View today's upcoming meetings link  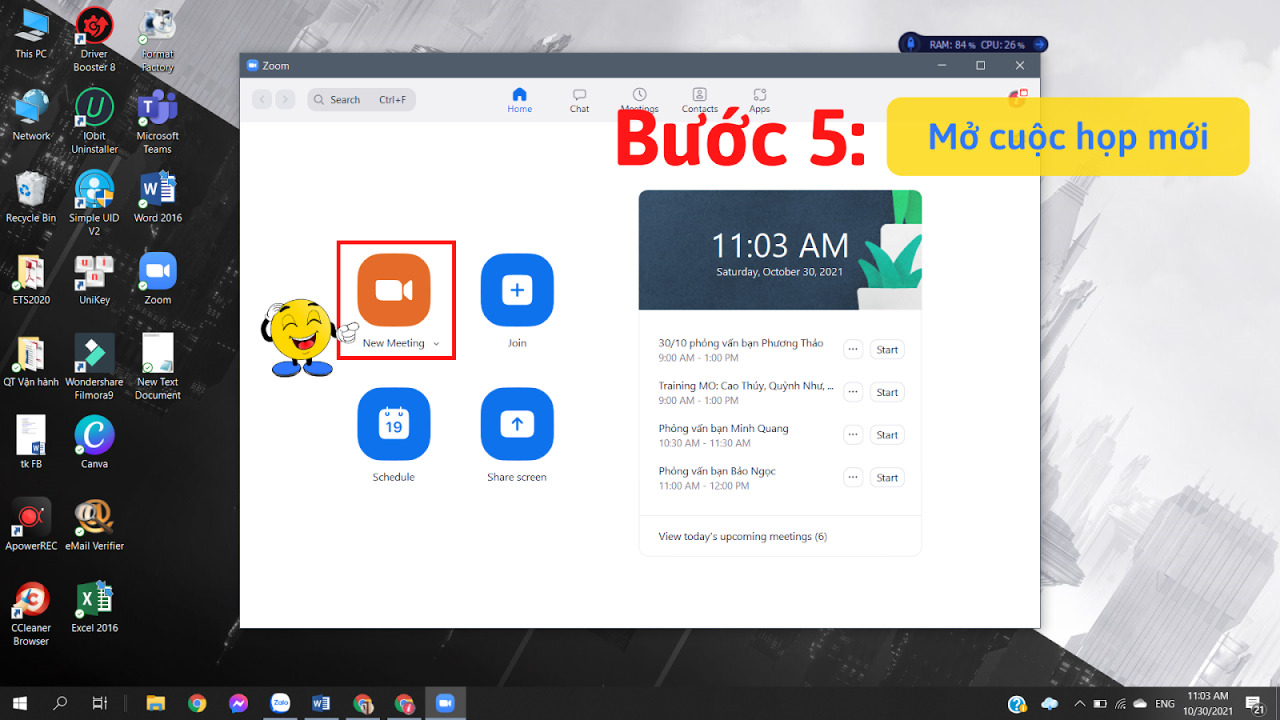point(742,537)
